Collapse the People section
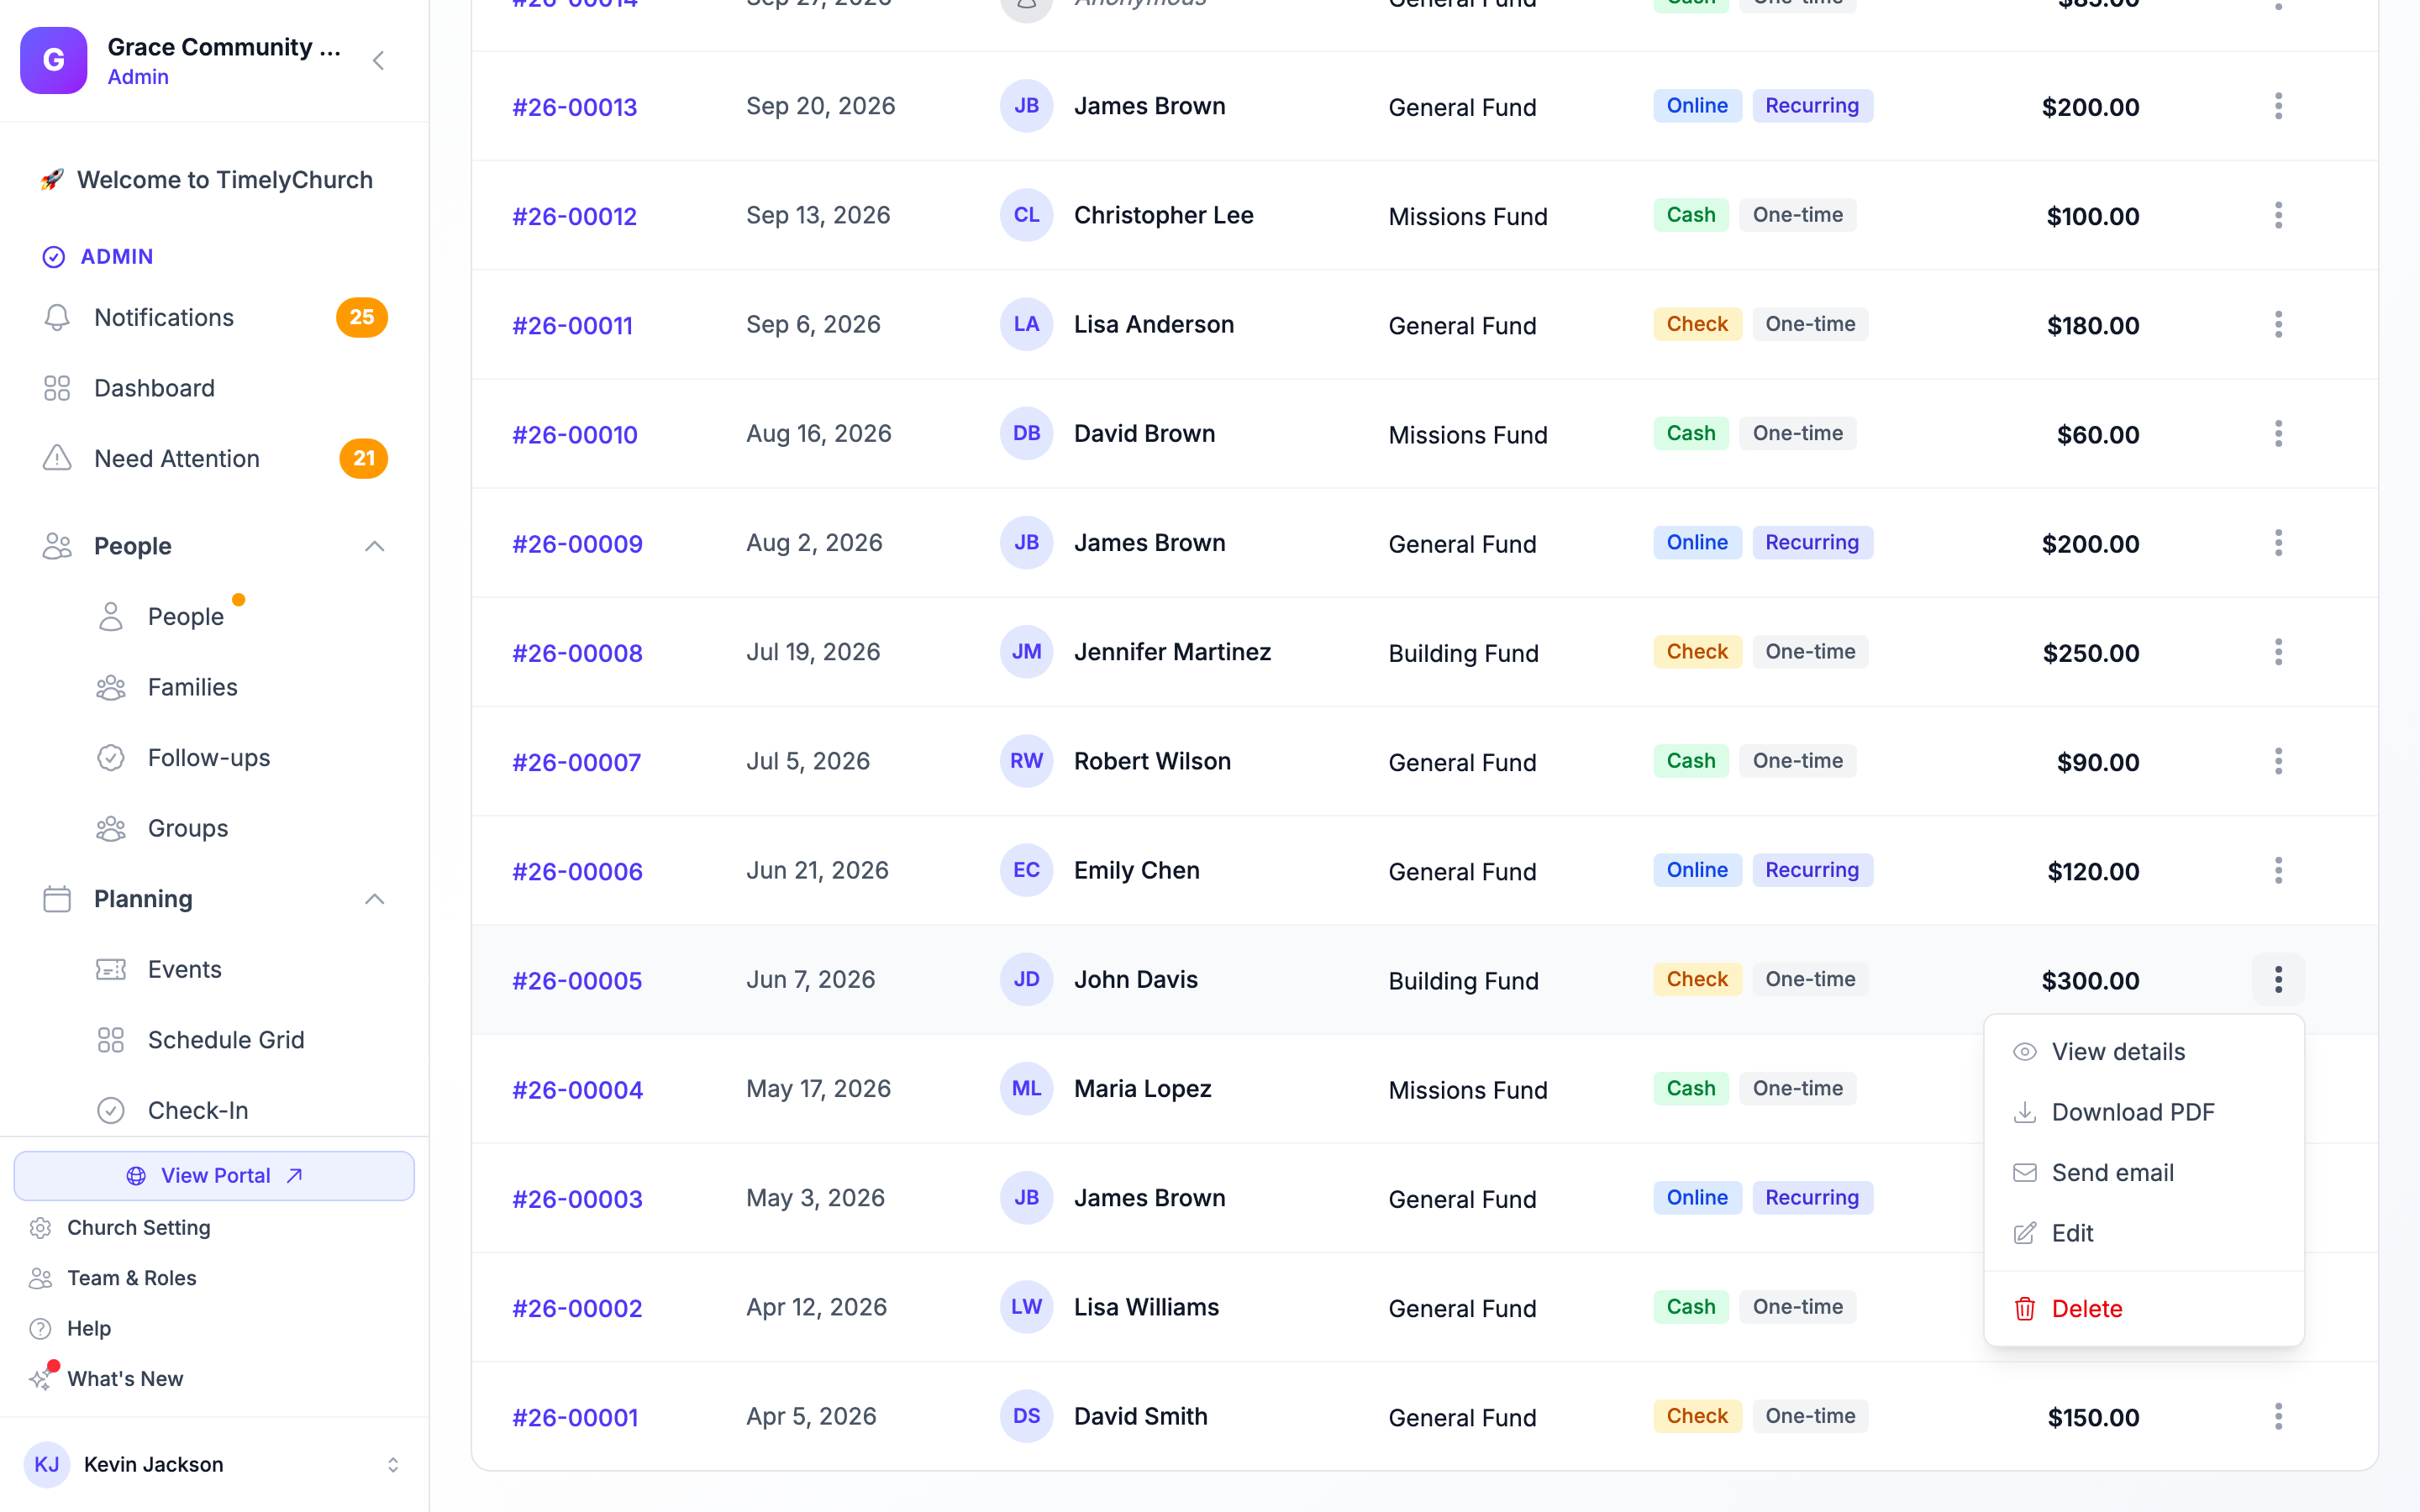The height and width of the screenshot is (1512, 2420). coord(374,546)
